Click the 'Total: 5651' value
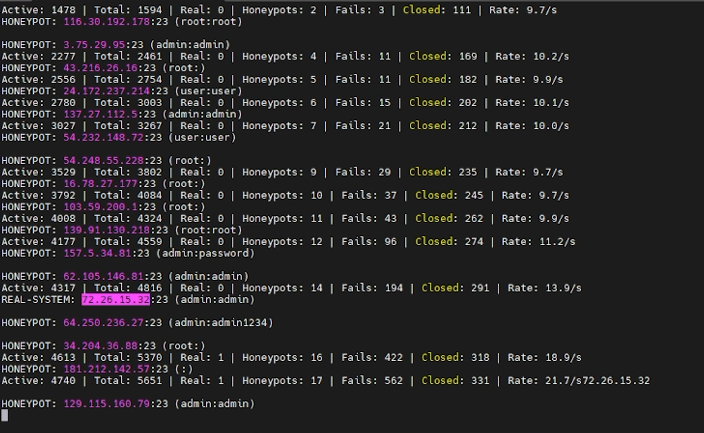704x433 pixels. pos(128,381)
